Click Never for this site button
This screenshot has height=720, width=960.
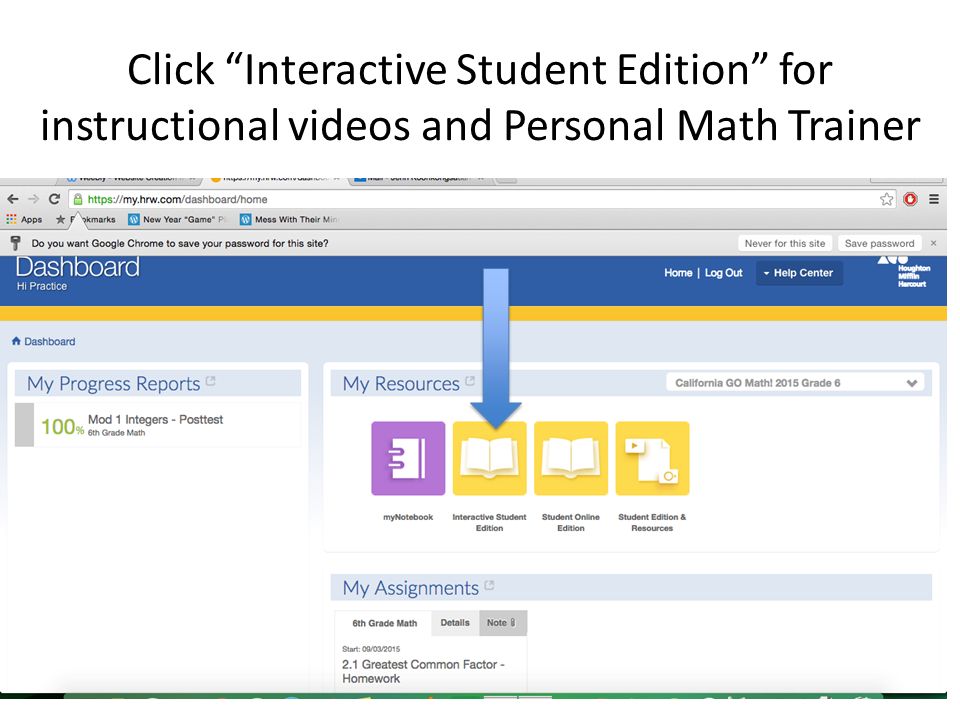[784, 243]
